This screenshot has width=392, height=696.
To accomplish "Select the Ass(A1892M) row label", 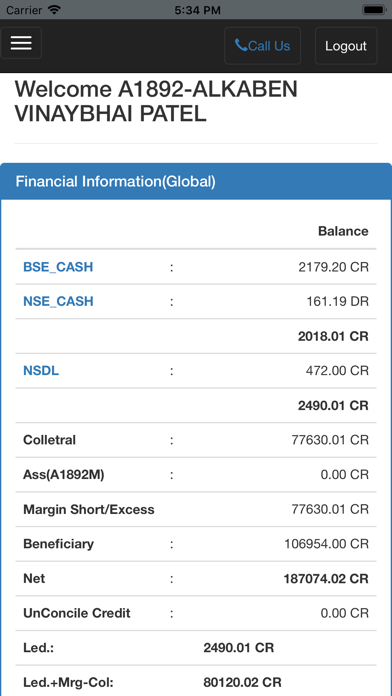I will (63, 475).
